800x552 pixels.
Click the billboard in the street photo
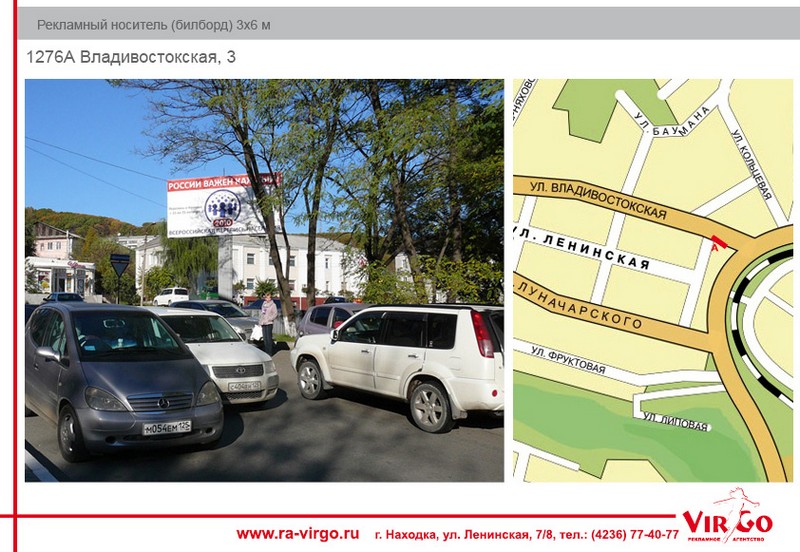tap(223, 205)
